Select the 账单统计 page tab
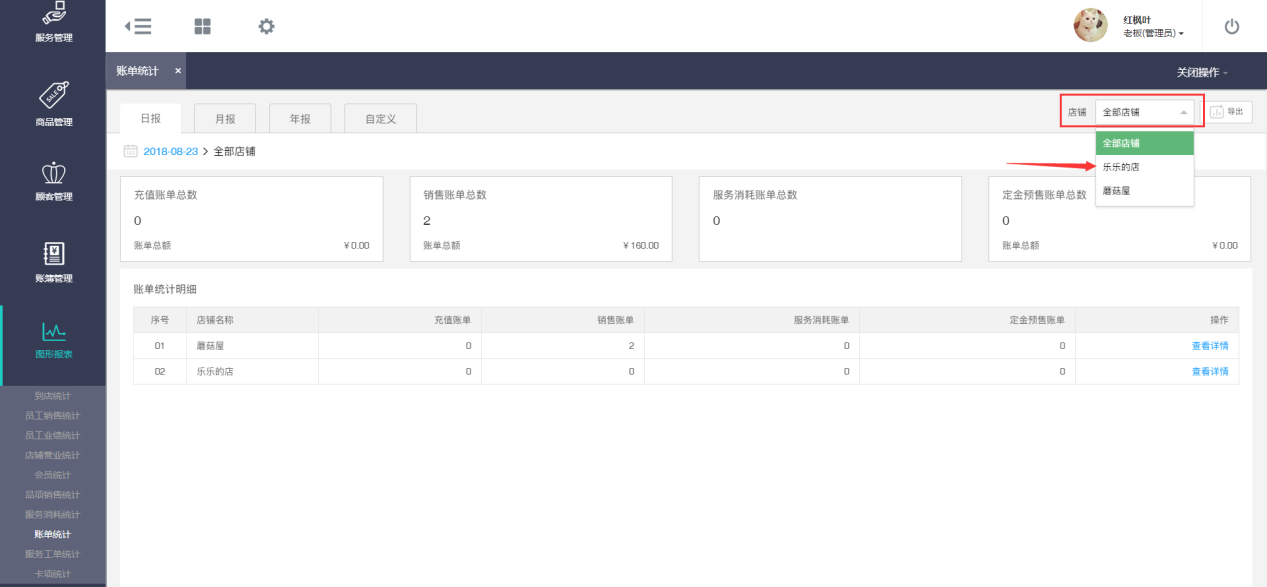Viewport: 1267px width, 587px height. 145,71
